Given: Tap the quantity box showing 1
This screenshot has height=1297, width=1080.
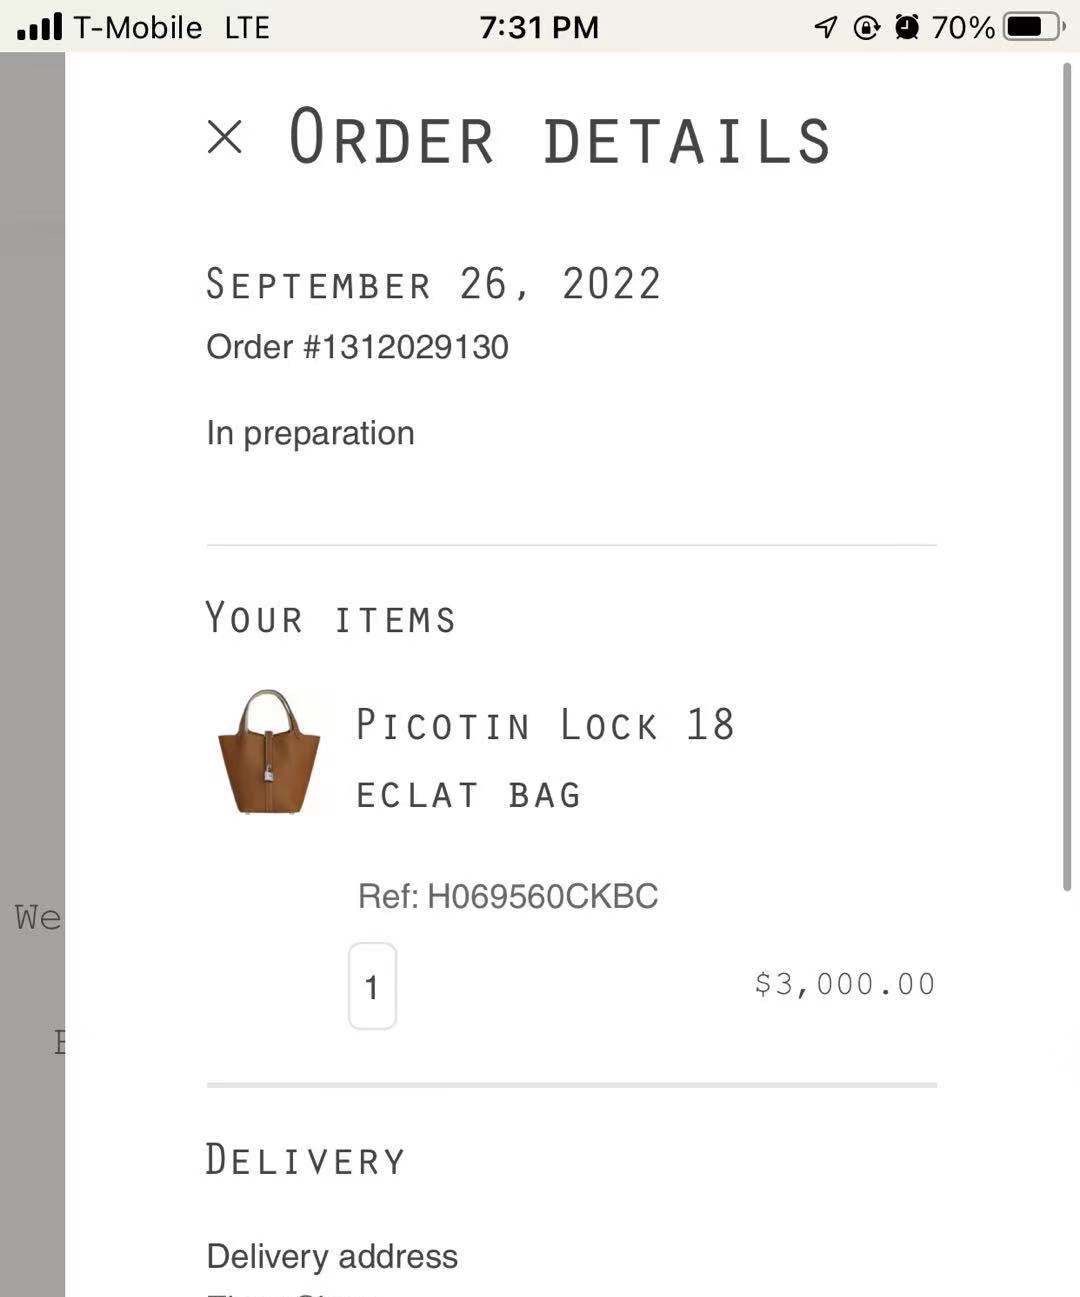Looking at the screenshot, I should tap(372, 986).
